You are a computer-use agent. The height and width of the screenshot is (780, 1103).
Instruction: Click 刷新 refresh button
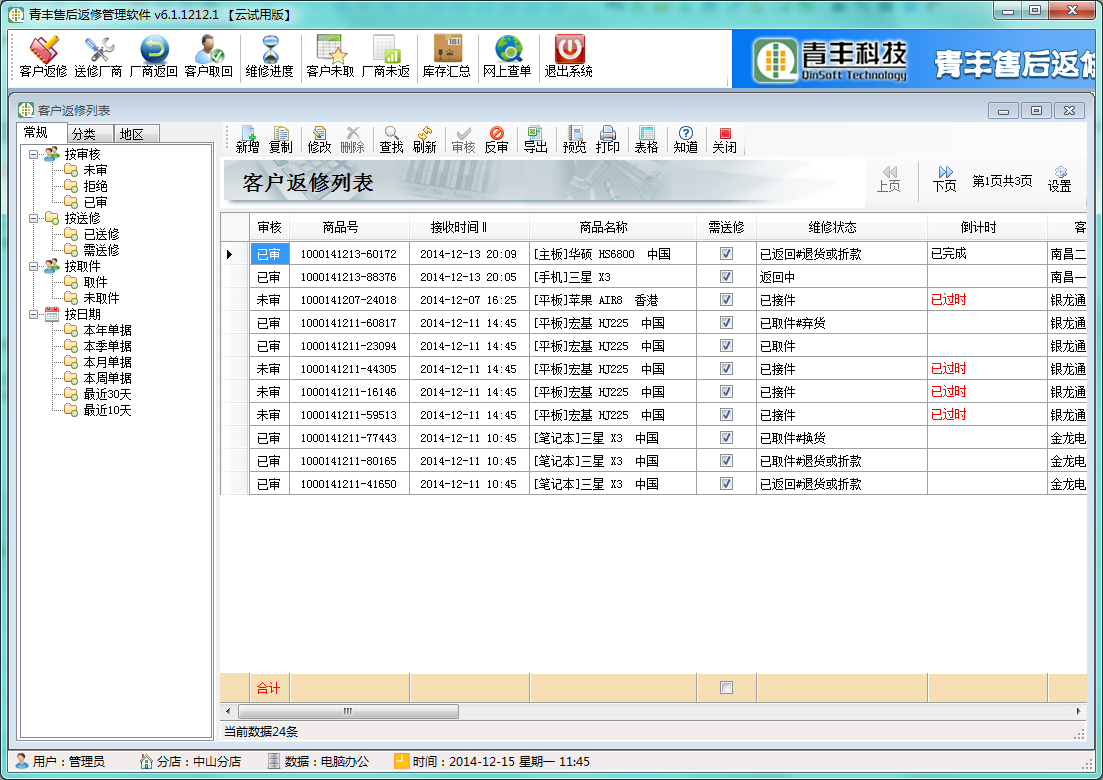point(424,139)
